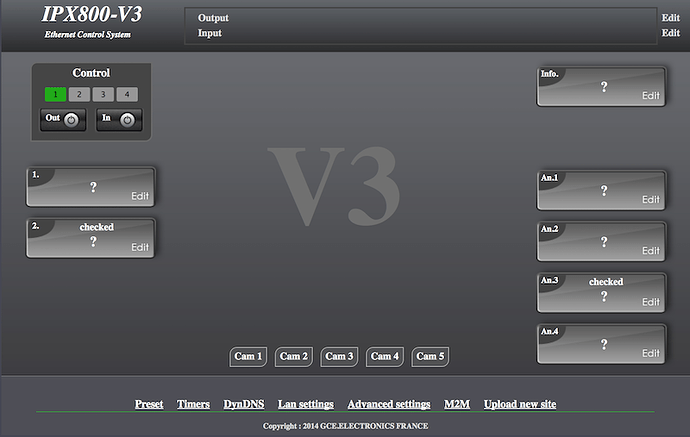Screen dimensions: 690x437
Task: Click the question mark in An.4 widget
Action: point(604,344)
